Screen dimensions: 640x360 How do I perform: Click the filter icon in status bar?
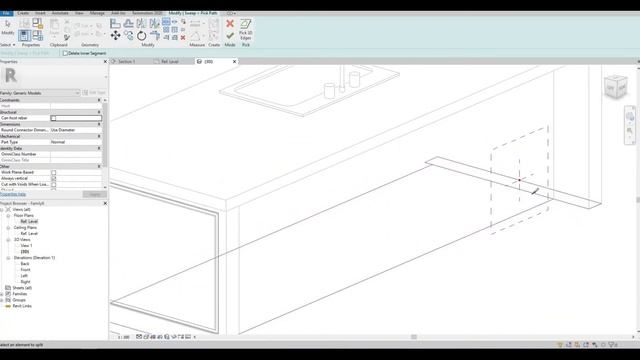coord(612,345)
